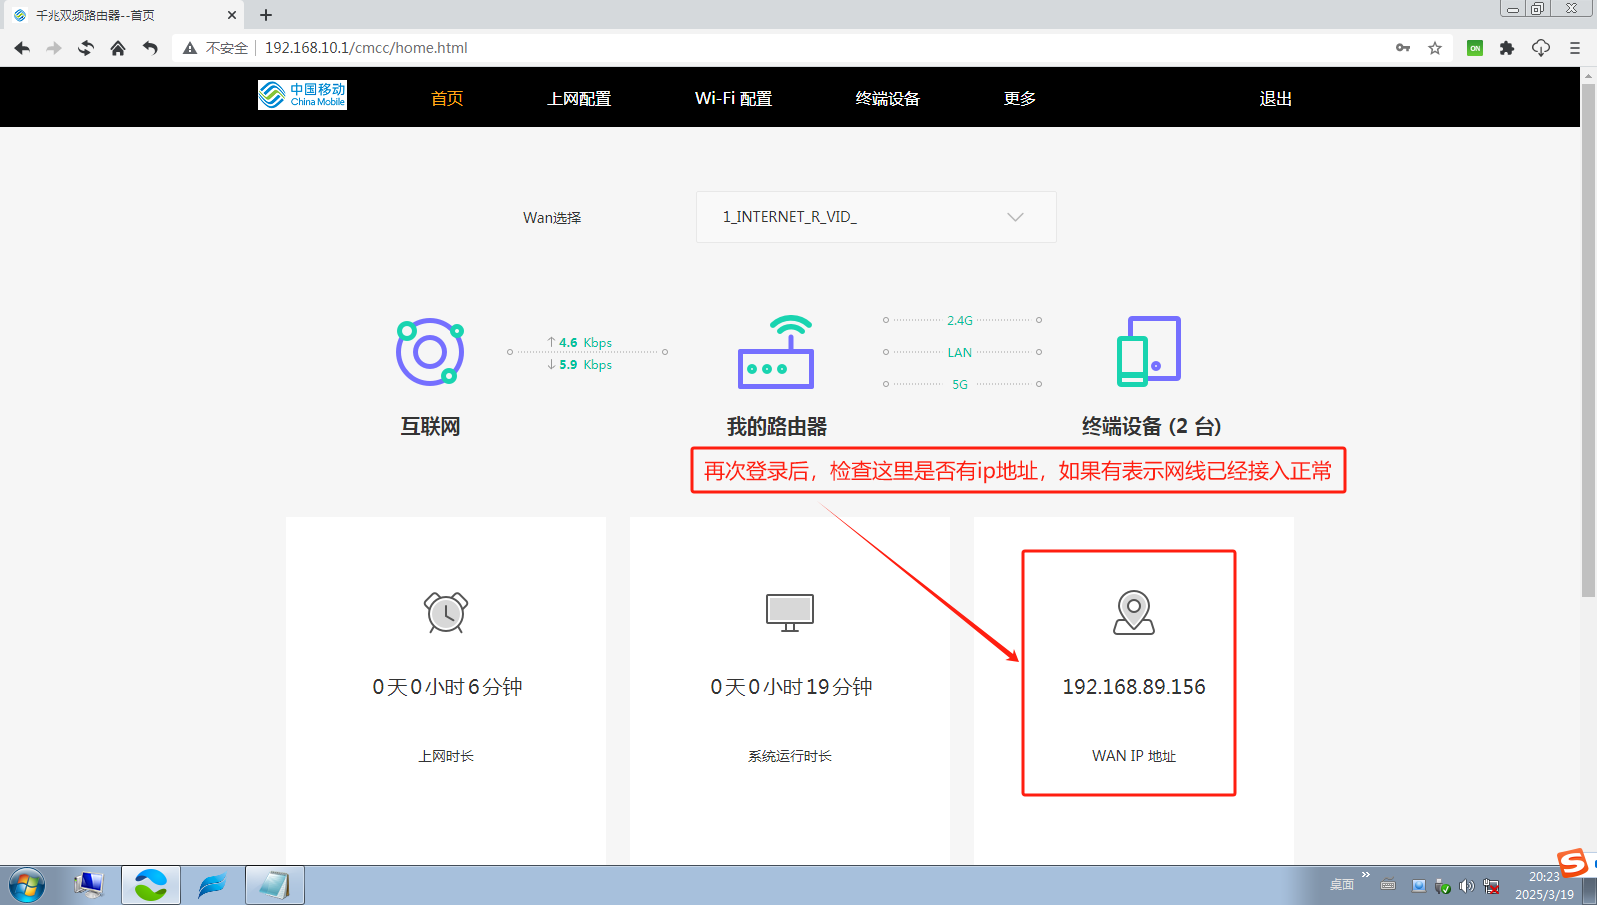Close the 千兆双频路由器 tab

tap(232, 15)
